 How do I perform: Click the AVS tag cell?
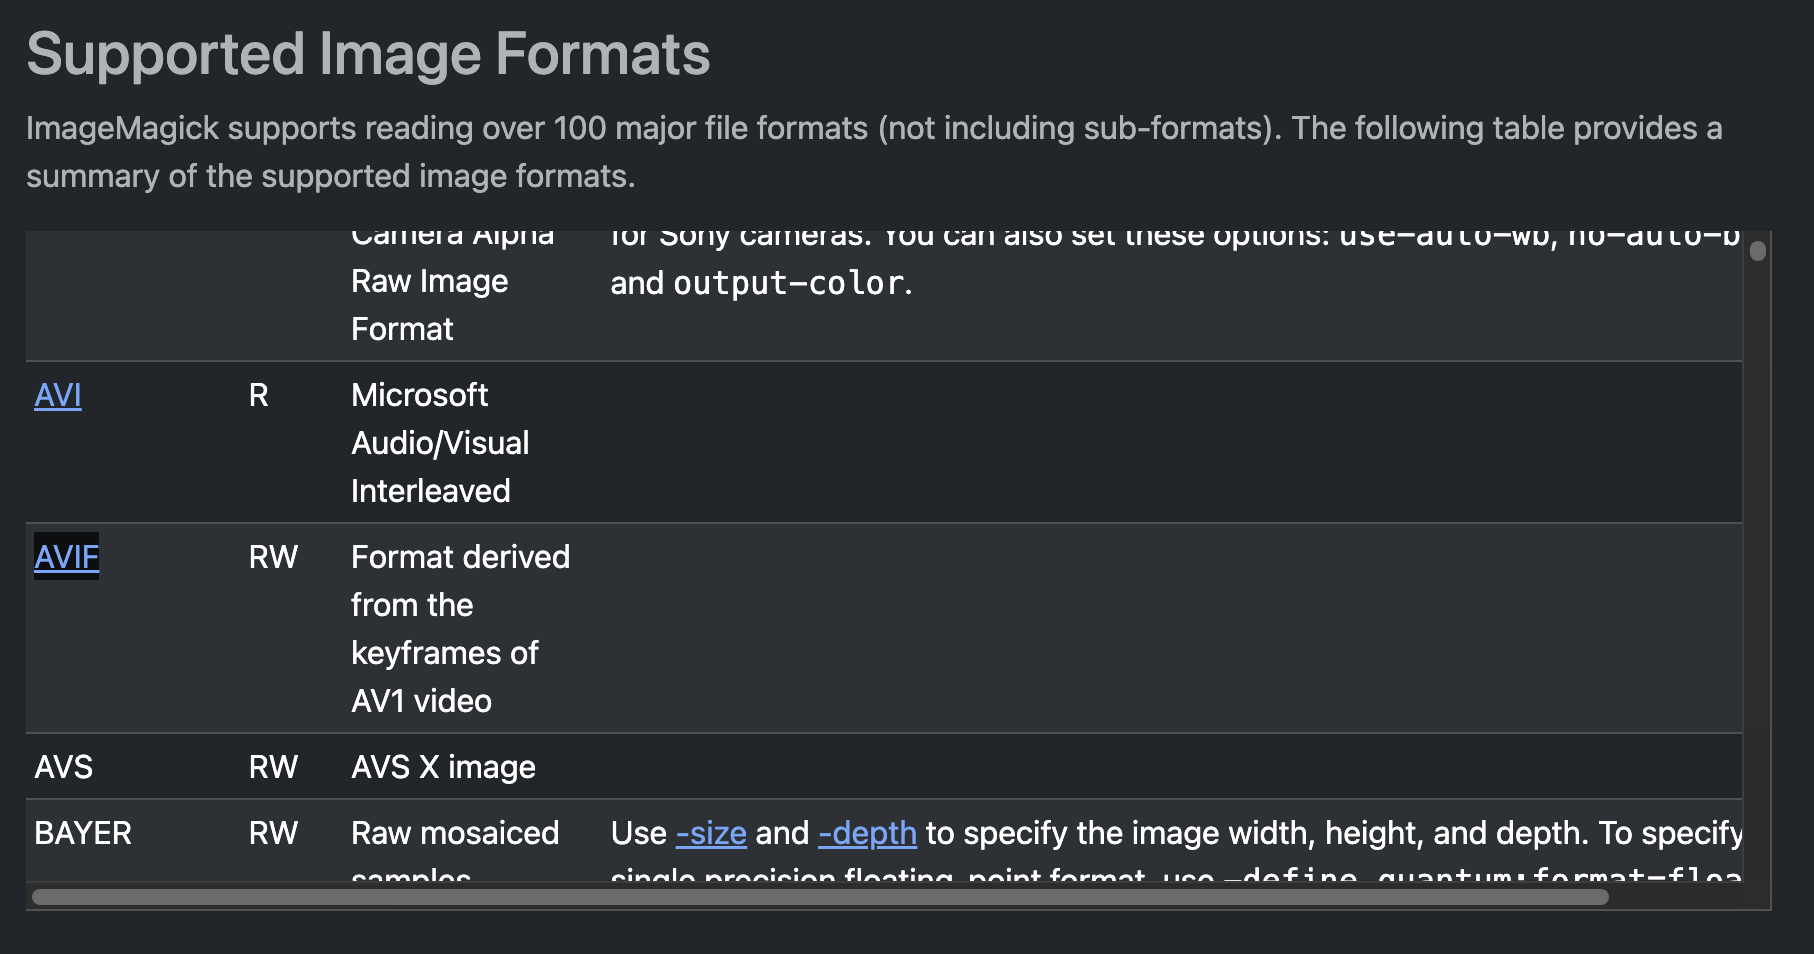point(63,767)
